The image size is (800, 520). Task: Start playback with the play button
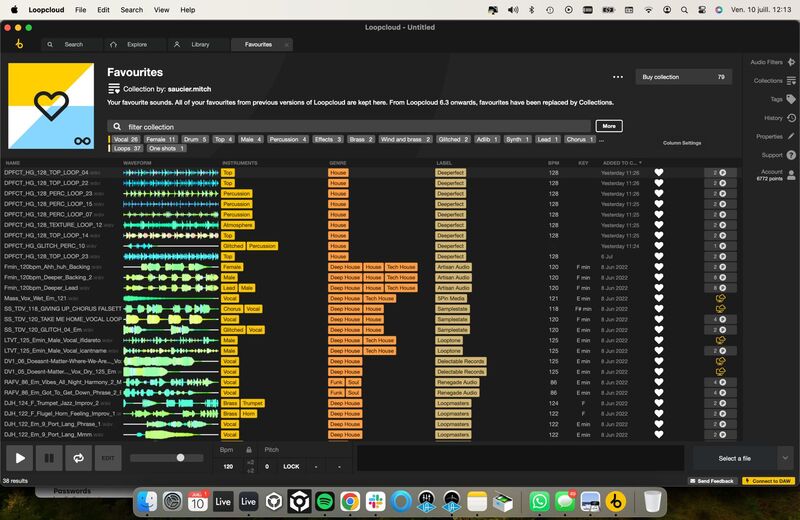coord(20,458)
